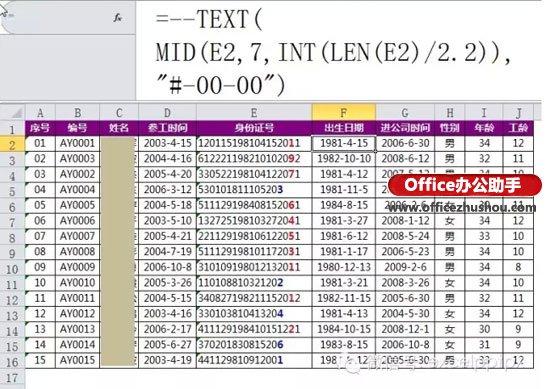
Task: Select column H header
Action: pyautogui.click(x=450, y=113)
